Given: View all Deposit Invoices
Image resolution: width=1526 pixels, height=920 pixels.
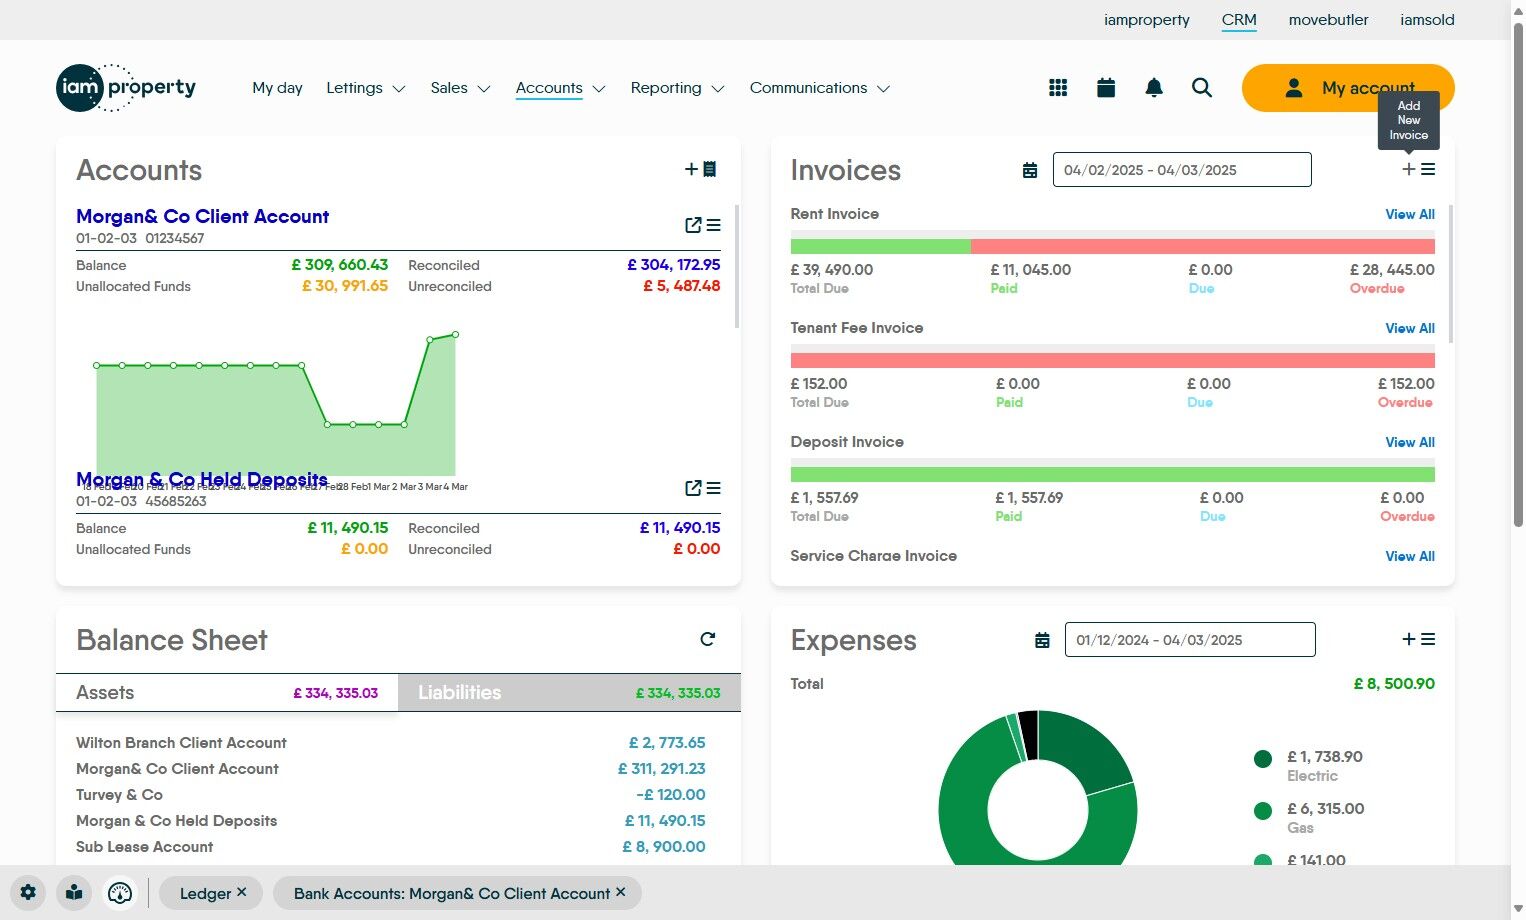Looking at the screenshot, I should pos(1410,442).
